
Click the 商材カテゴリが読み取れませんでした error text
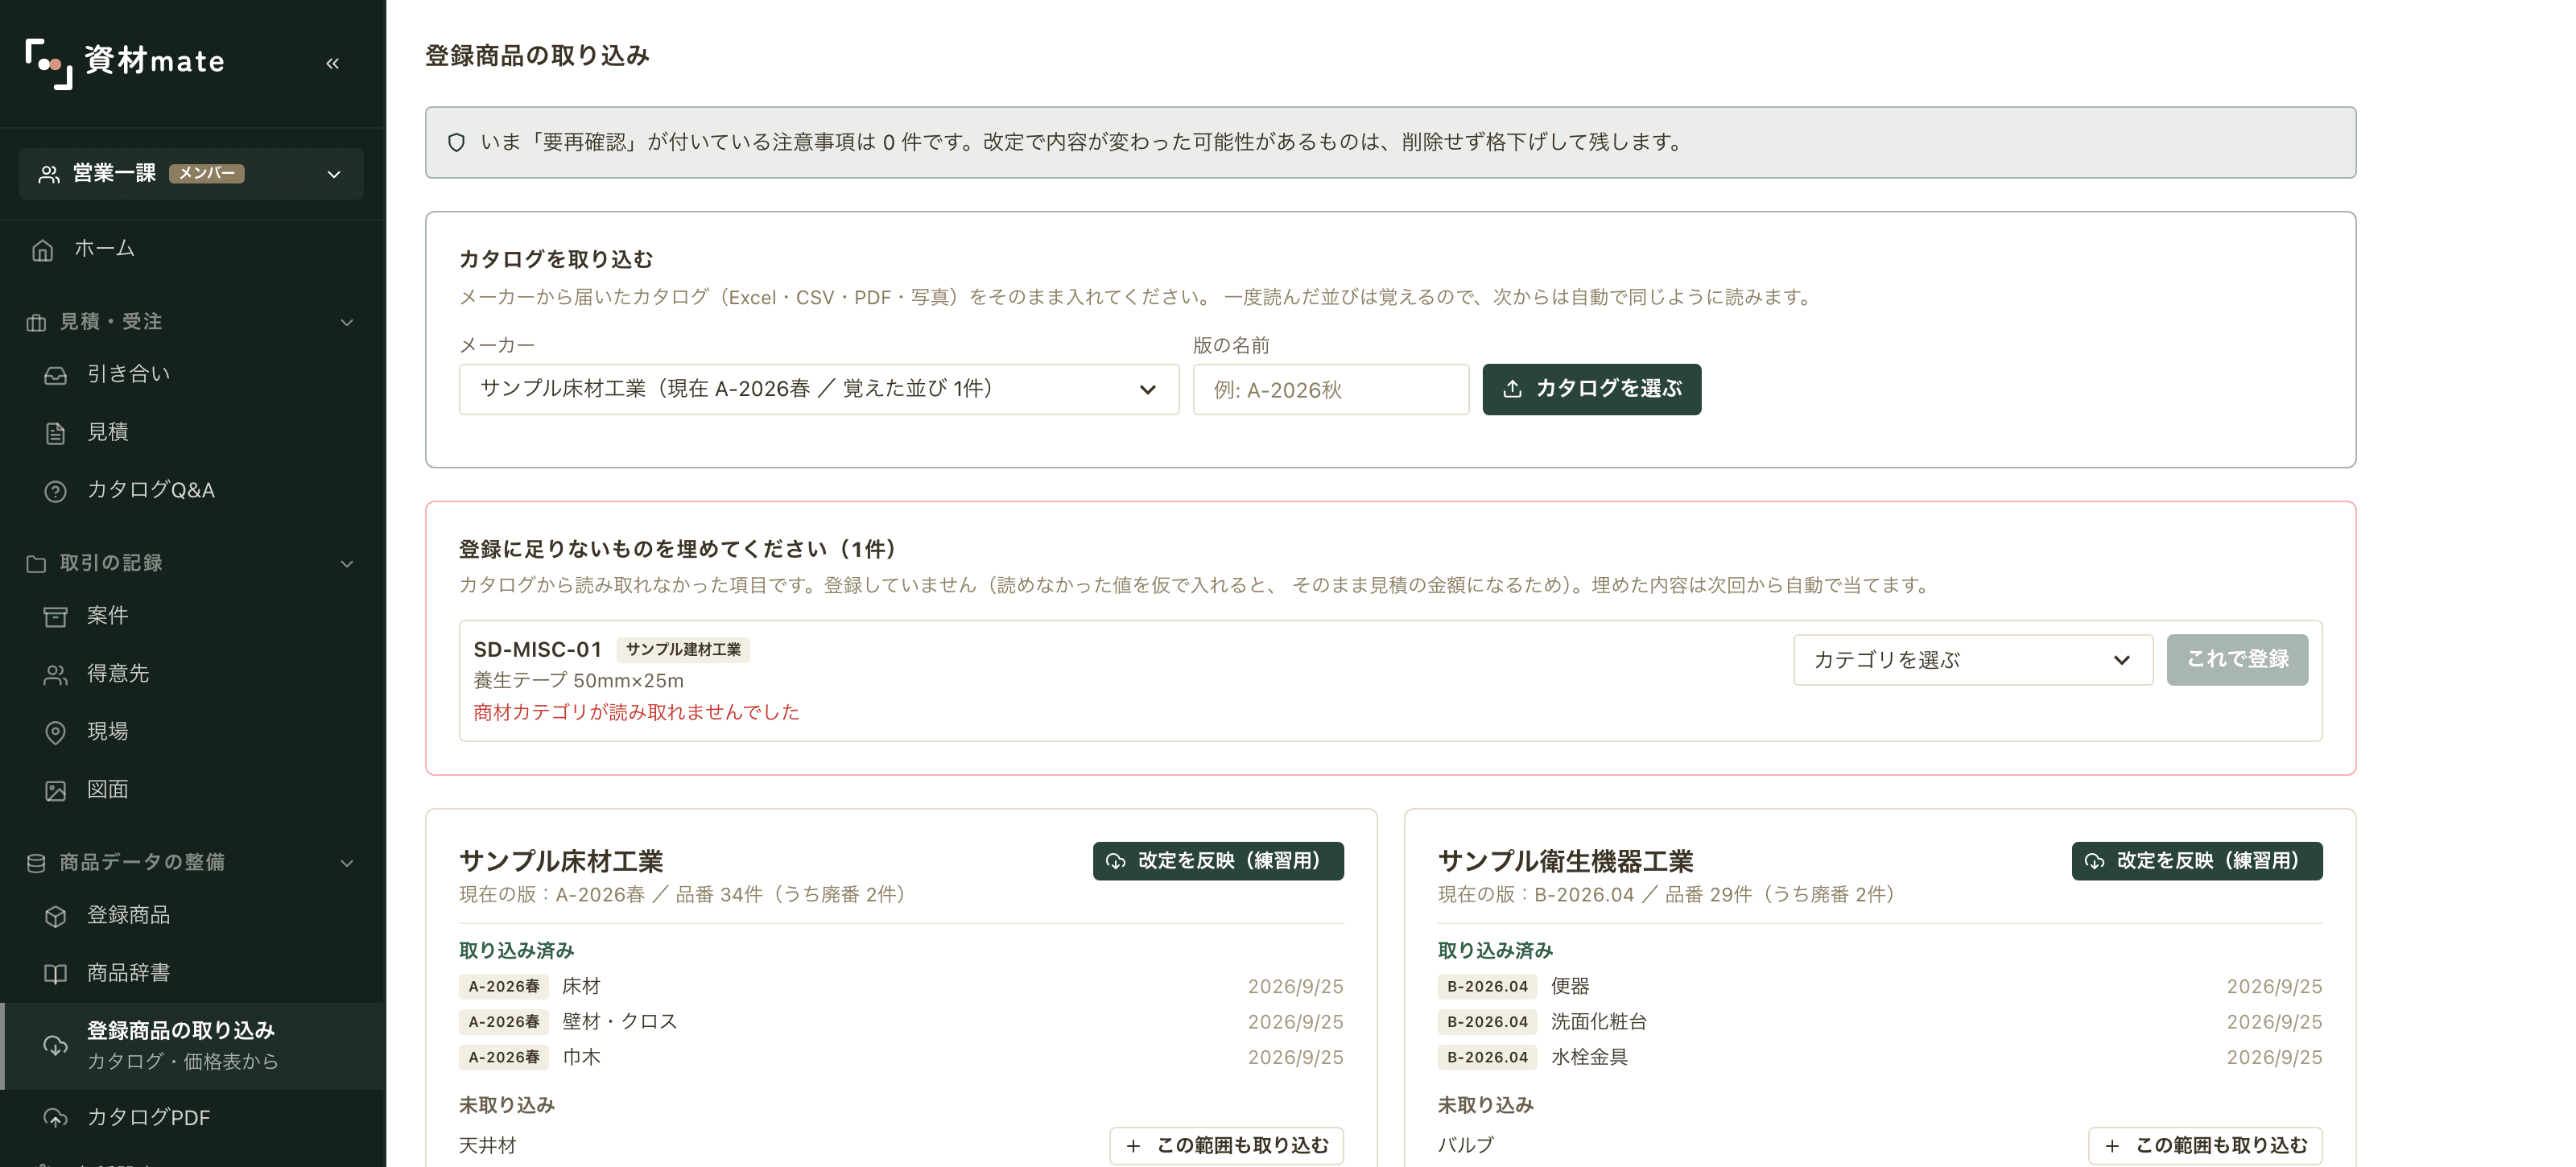636,712
